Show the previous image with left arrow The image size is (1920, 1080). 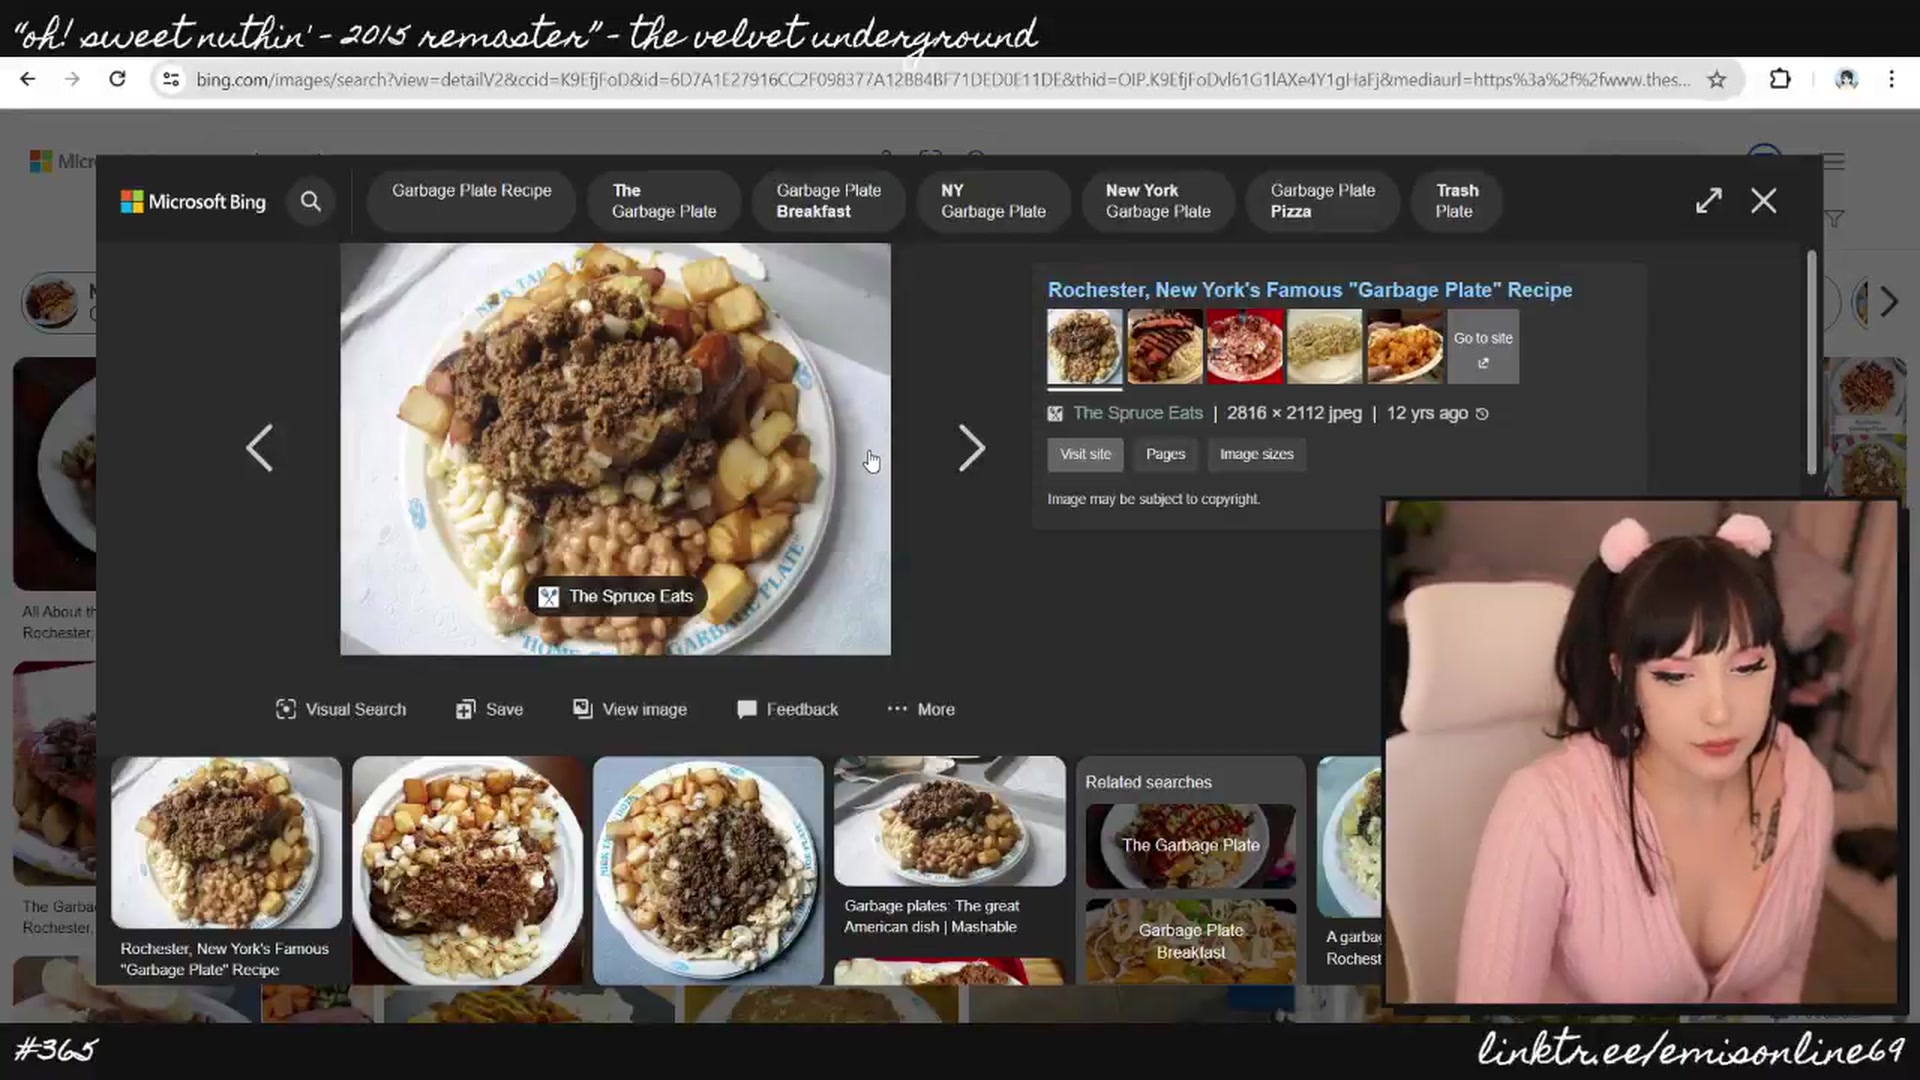(259, 448)
